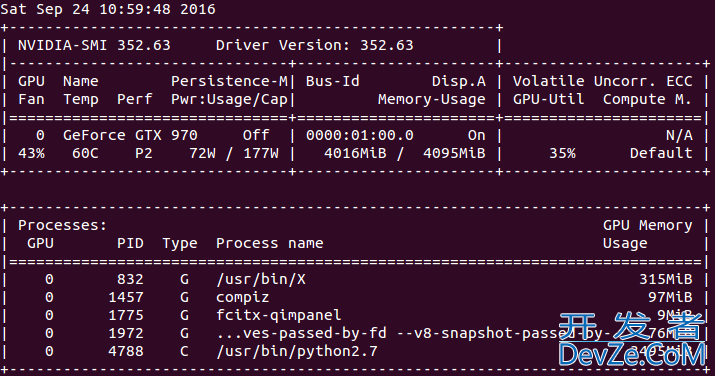Click the persistence mode value Off

tap(256, 135)
